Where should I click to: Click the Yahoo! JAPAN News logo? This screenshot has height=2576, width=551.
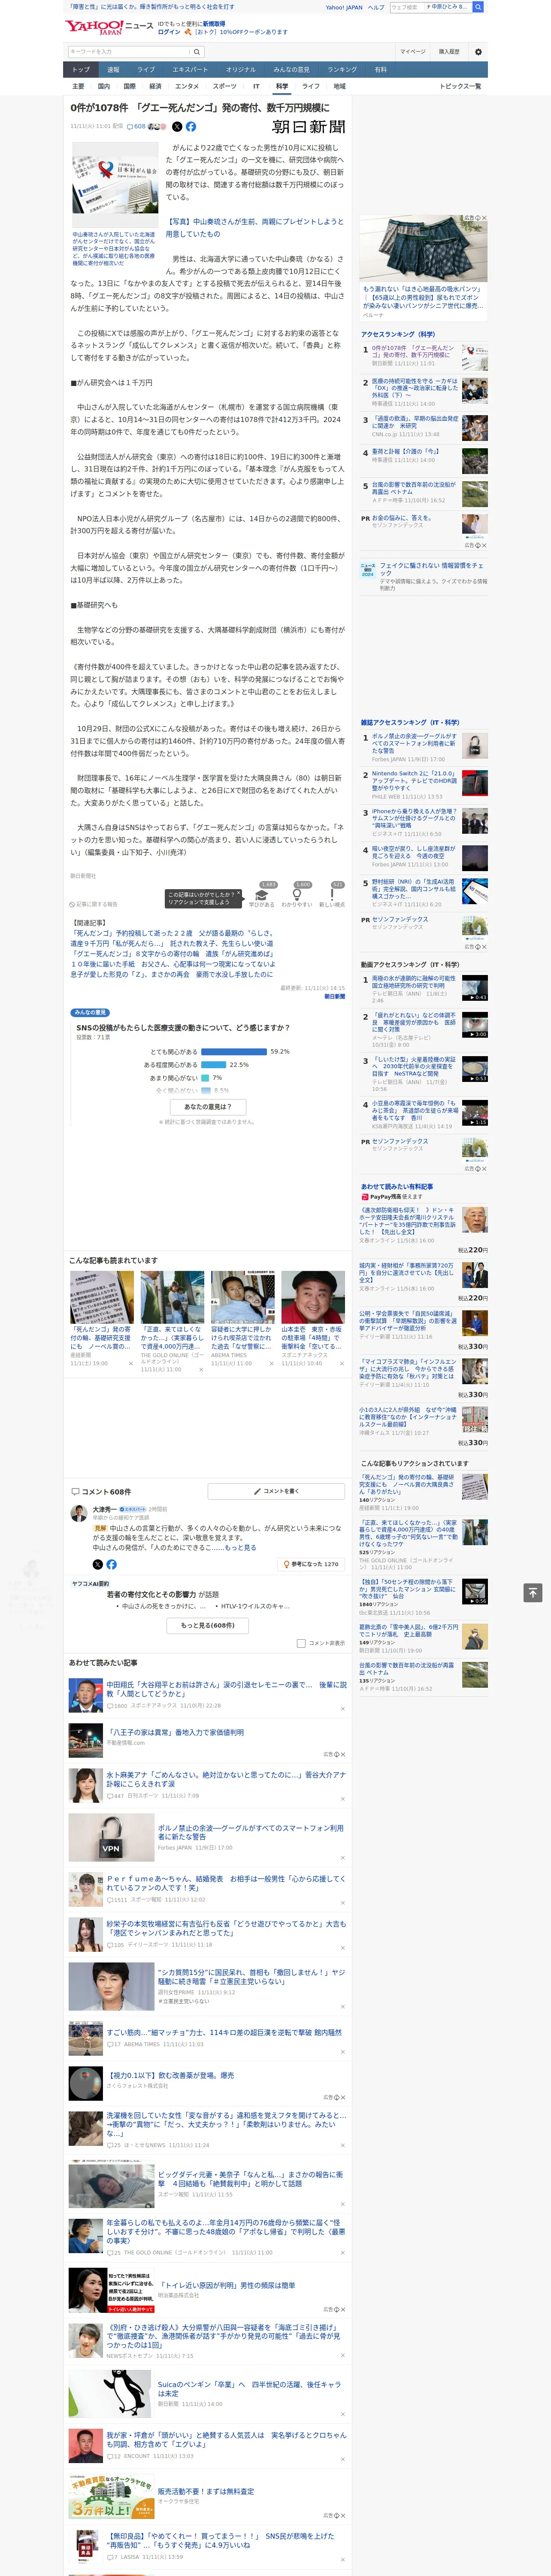[x=109, y=27]
